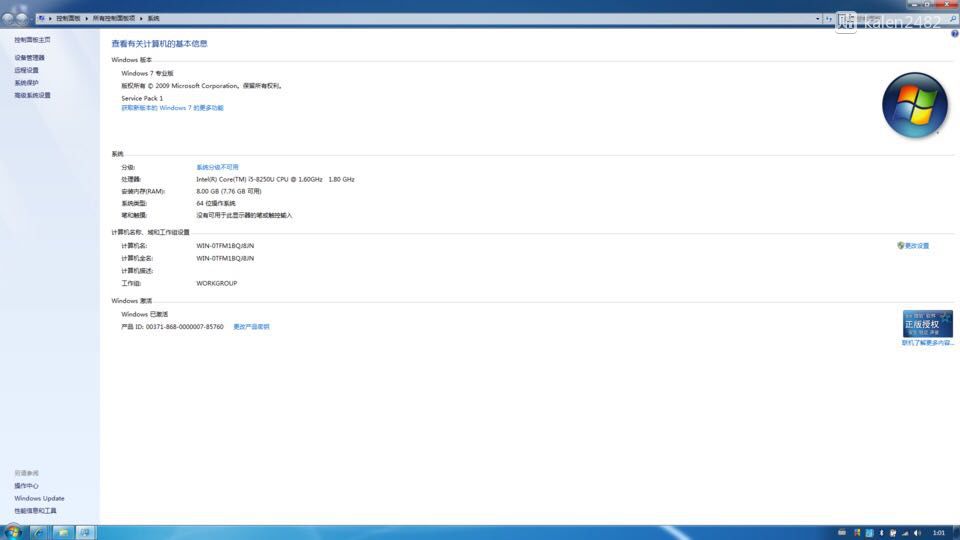960x540 pixels.
Task: Open 系统保护 (System protection) link
Action: coord(26,83)
